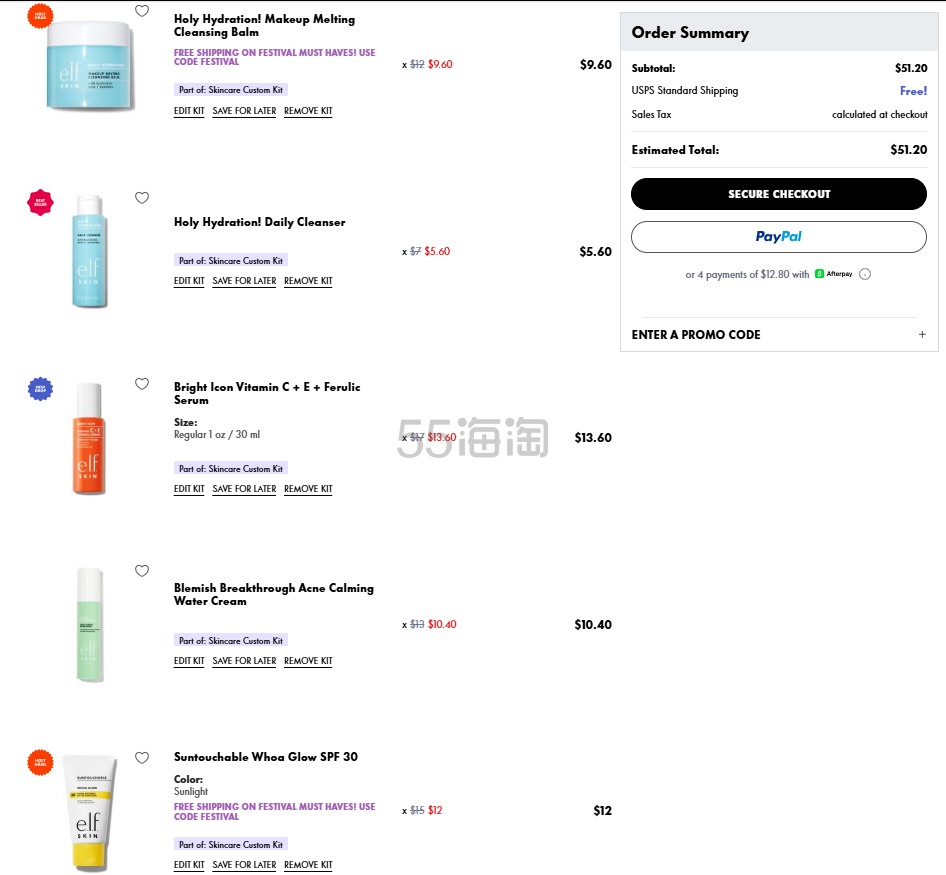This screenshot has height=875, width=946.
Task: Toggle wishlist heart for Holy Hydration Daily Cleanser
Action: point(142,198)
